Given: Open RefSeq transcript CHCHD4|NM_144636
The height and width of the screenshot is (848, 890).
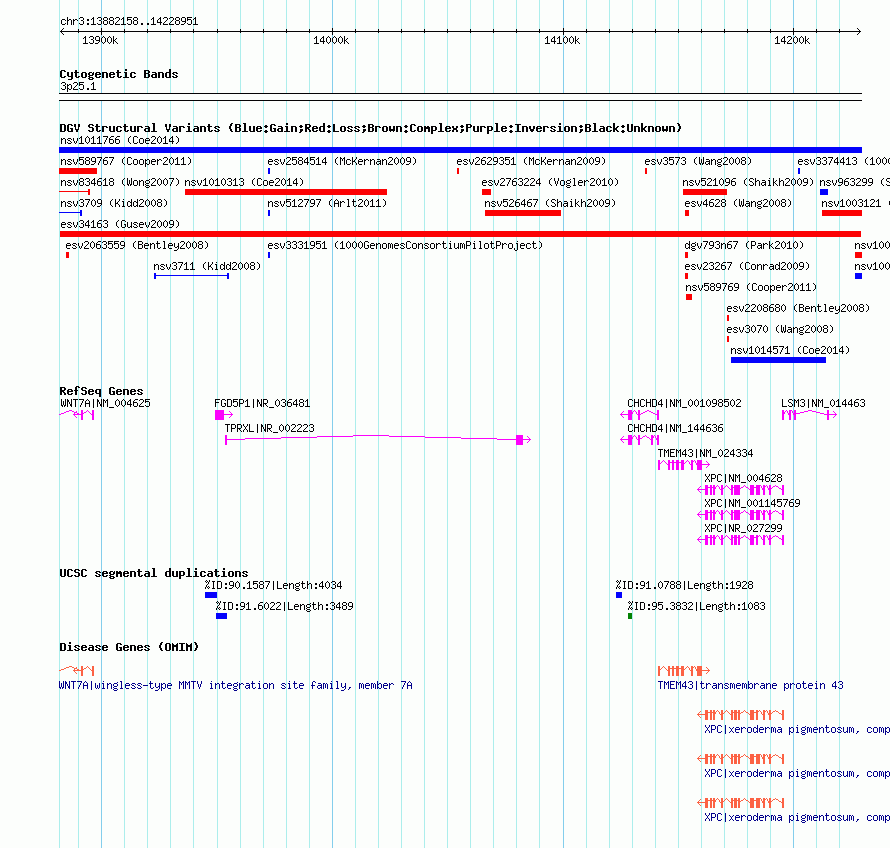Looking at the screenshot, I should pyautogui.click(x=675, y=429).
